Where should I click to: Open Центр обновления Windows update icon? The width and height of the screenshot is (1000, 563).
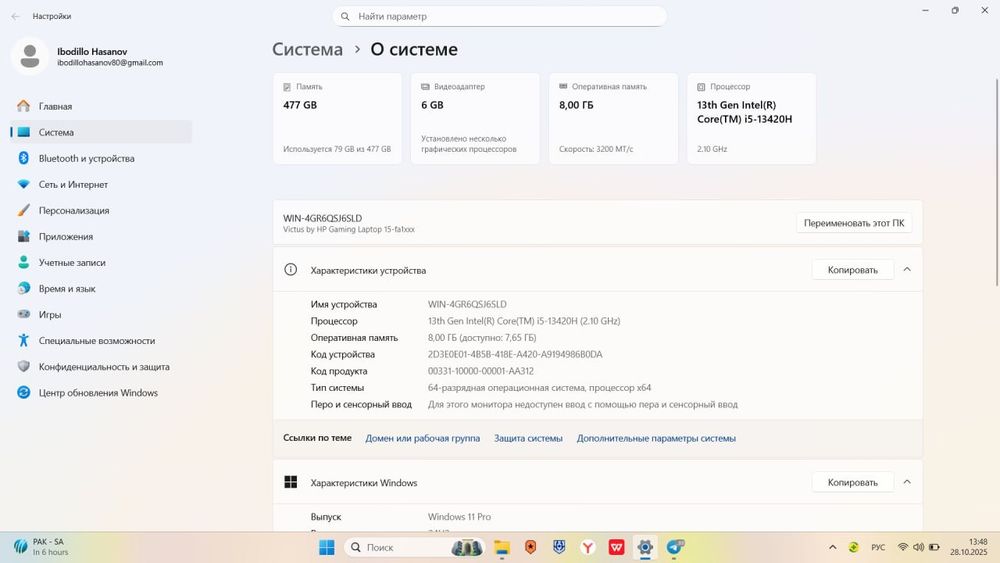click(x=24, y=393)
